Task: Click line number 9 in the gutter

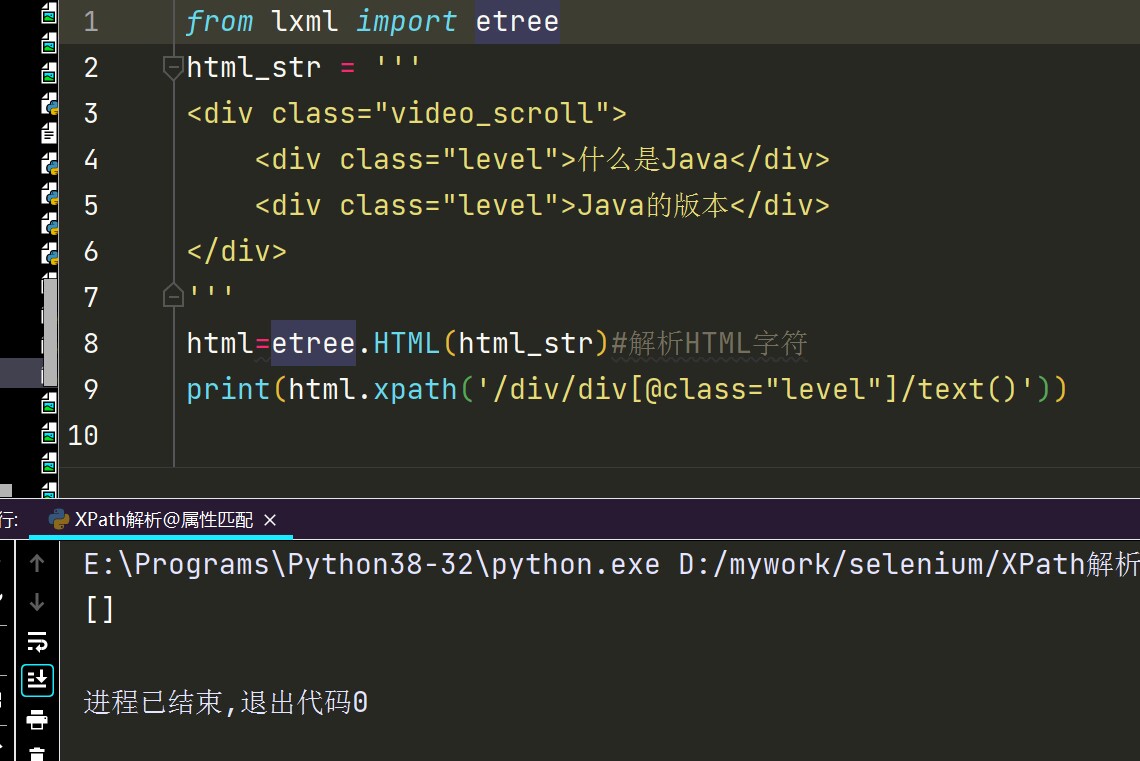Action: tap(90, 389)
